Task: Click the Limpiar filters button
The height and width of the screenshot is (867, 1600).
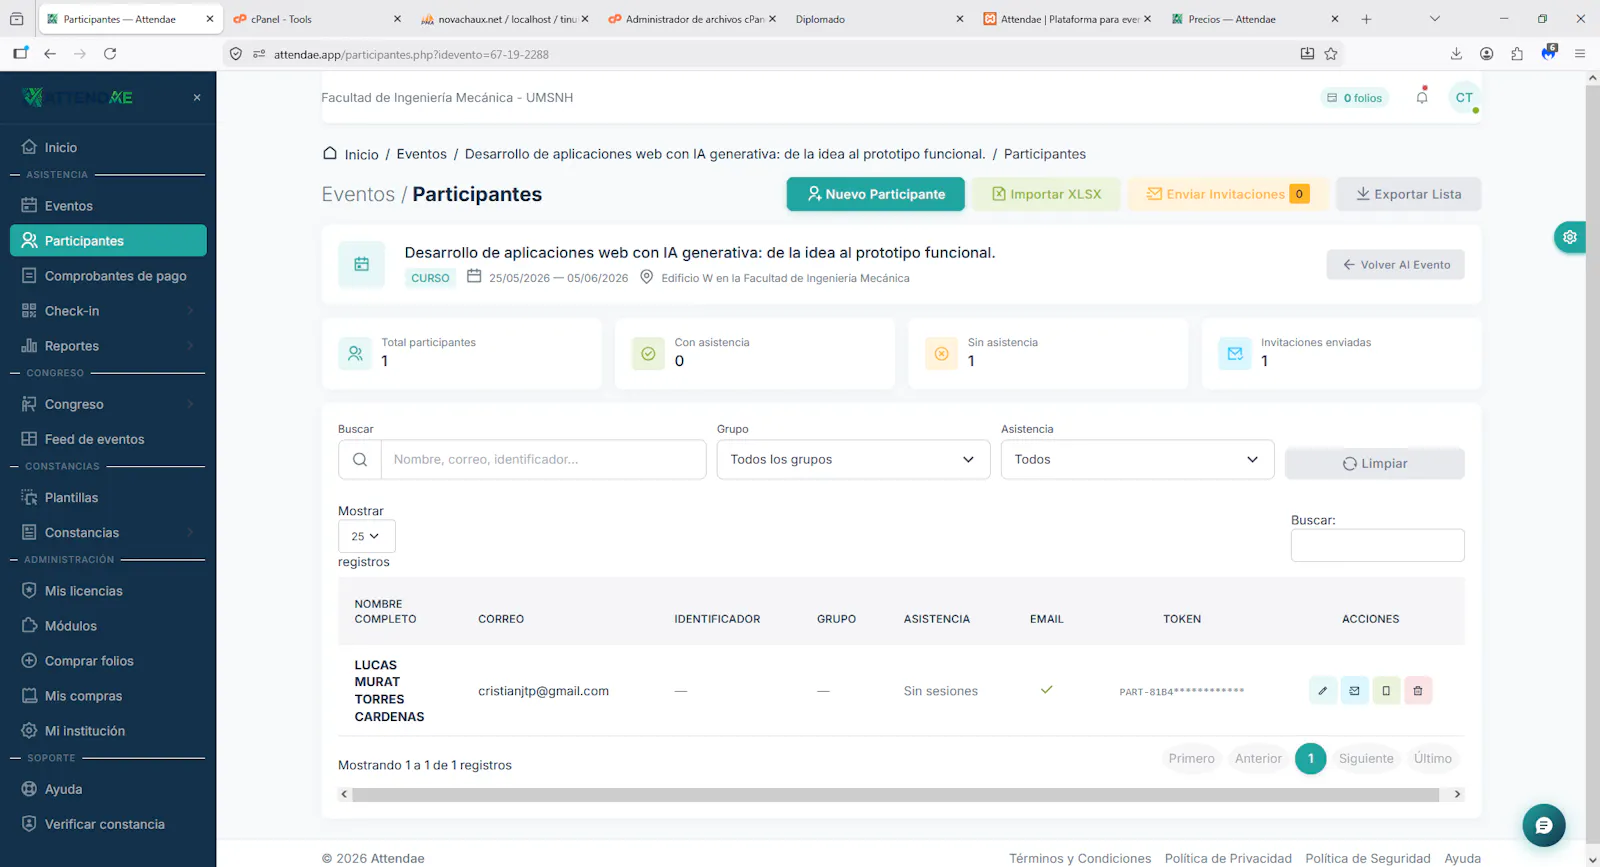Action: click(x=1375, y=464)
